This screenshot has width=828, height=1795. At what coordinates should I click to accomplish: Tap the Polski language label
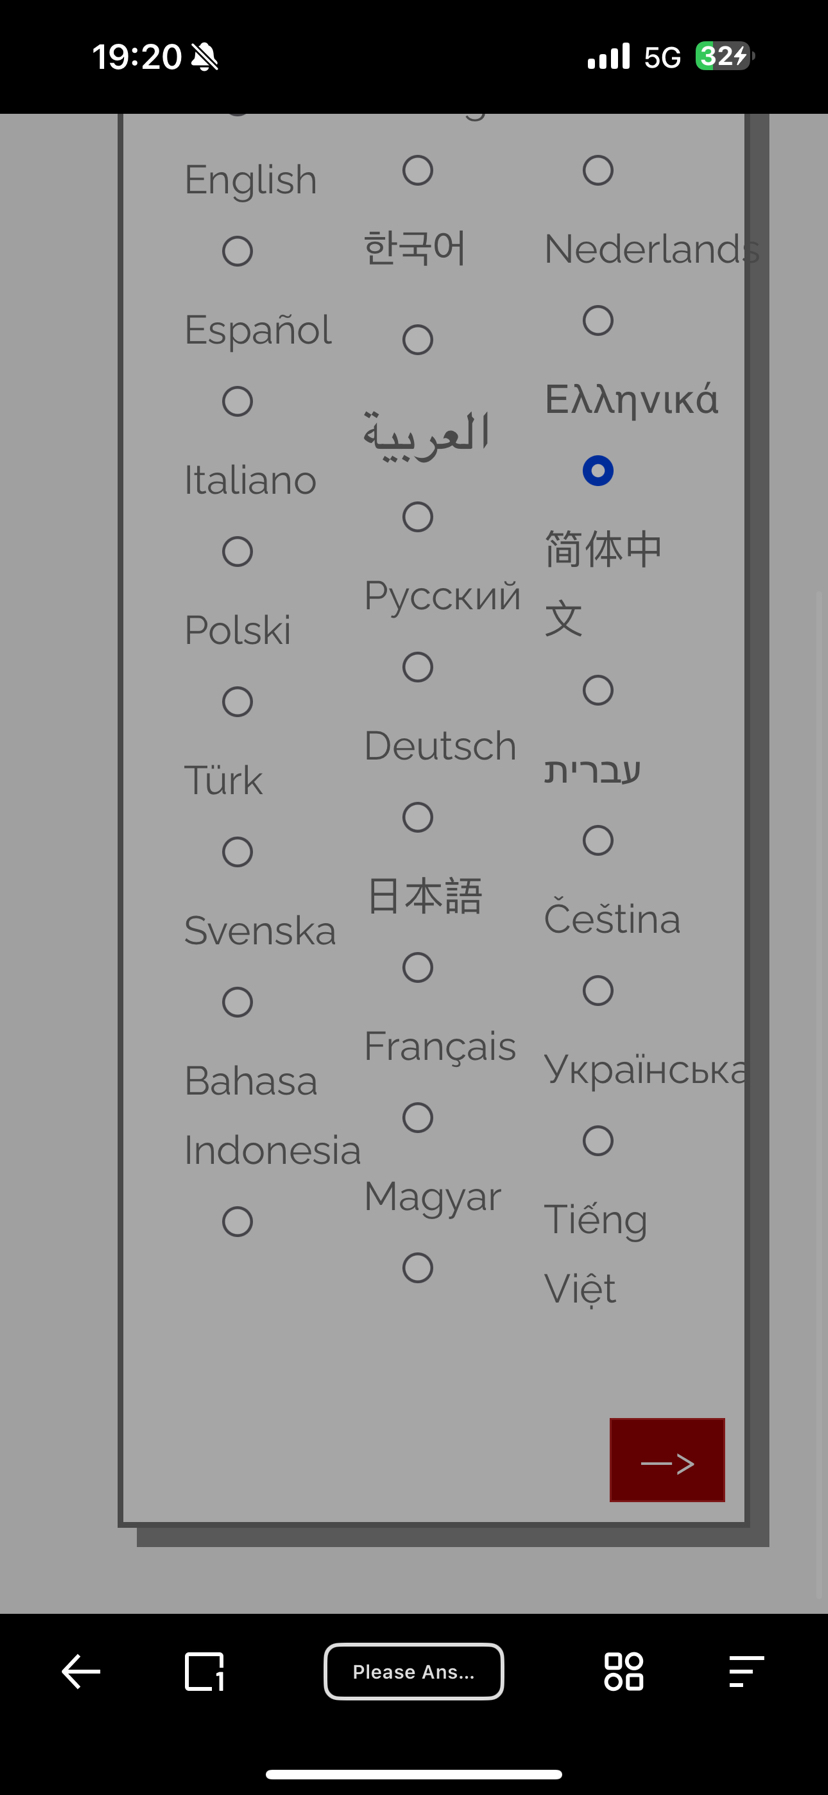coord(238,630)
